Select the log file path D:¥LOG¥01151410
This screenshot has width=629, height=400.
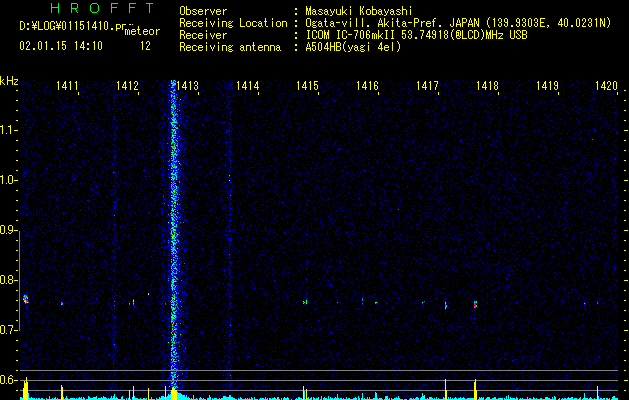(x=73, y=26)
